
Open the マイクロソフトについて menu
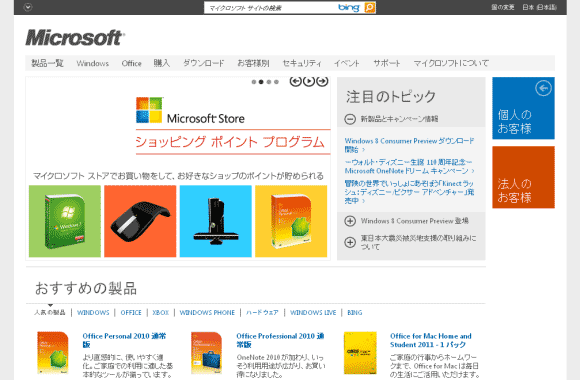451,63
